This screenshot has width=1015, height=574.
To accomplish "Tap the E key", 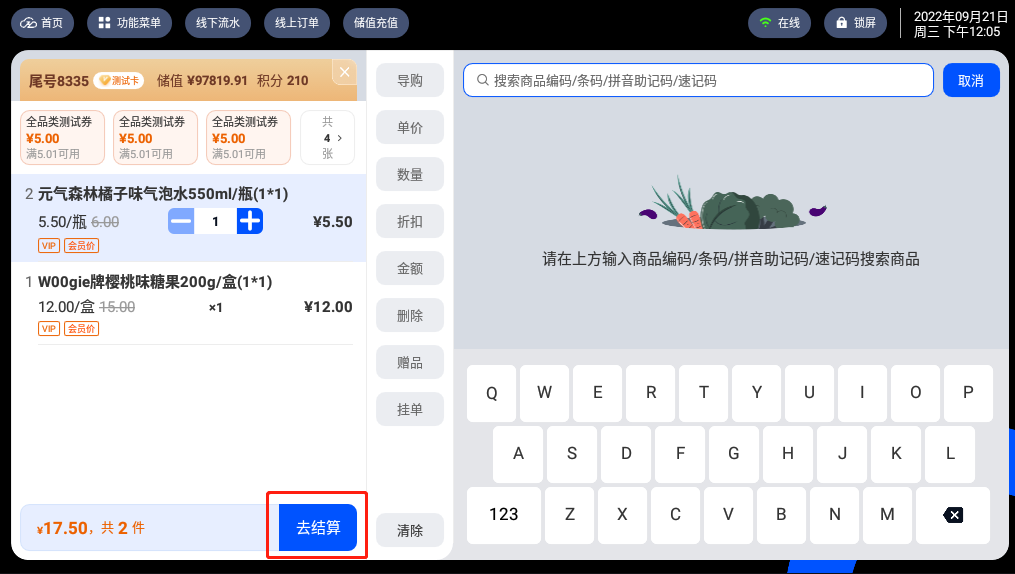I will pyautogui.click(x=597, y=393).
